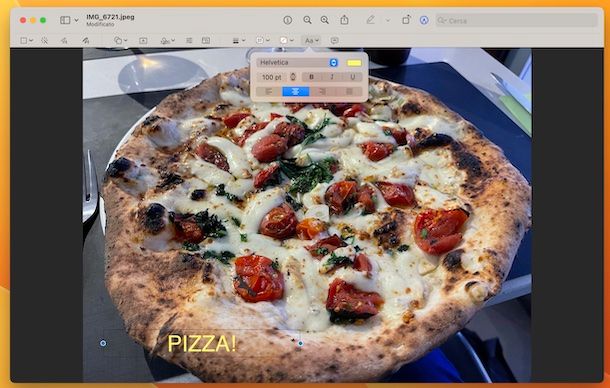Select the PIZZA! text annotation
Image resolution: width=610 pixels, height=388 pixels.
coord(202,344)
